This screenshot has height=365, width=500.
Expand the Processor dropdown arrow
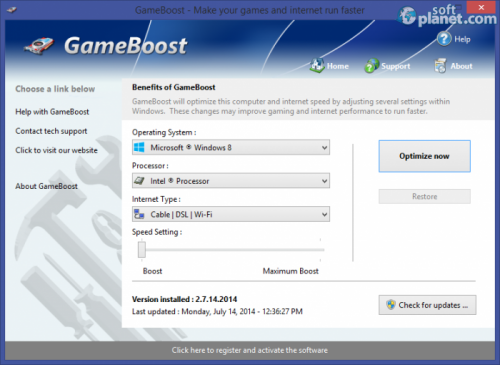pyautogui.click(x=324, y=181)
